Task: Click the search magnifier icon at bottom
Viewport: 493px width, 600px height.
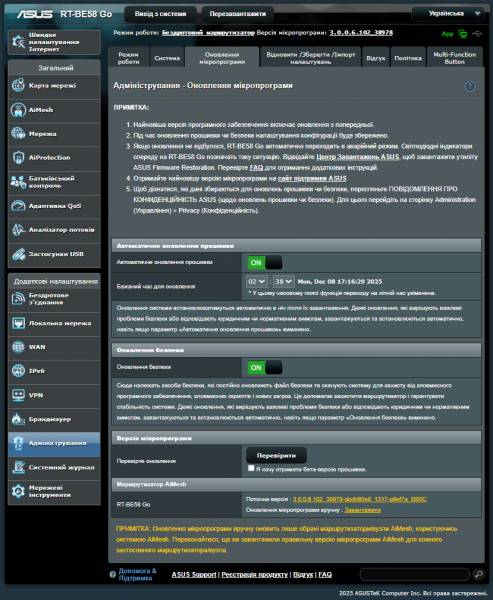Action: click(x=478, y=574)
